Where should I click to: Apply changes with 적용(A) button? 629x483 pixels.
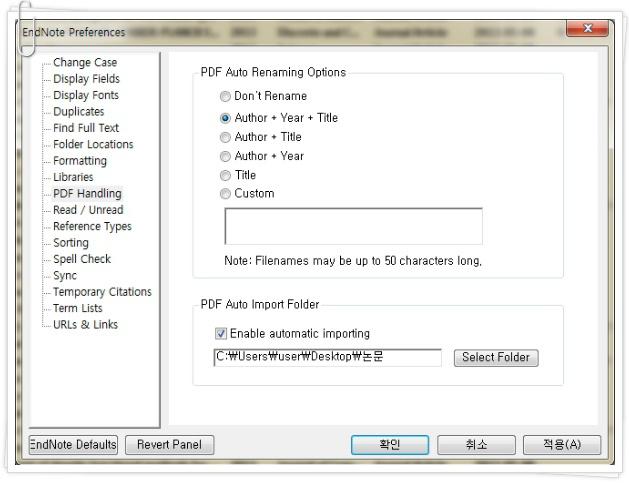click(x=562, y=445)
